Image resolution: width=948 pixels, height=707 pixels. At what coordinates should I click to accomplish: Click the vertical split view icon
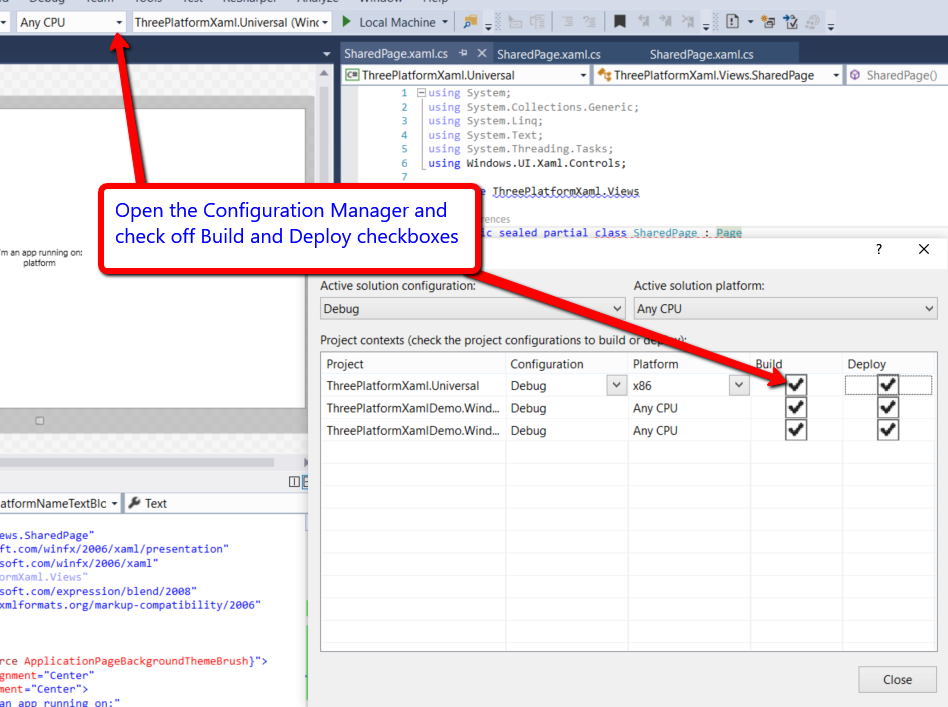coord(294,482)
